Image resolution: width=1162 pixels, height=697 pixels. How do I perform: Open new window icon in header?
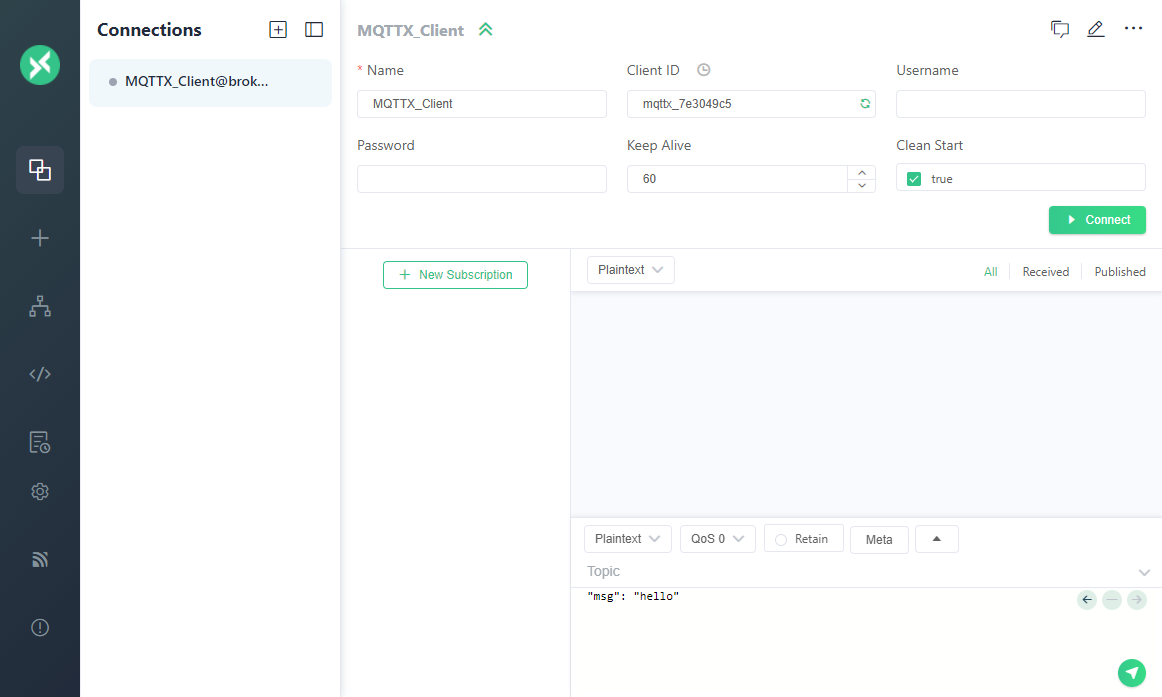(1060, 29)
